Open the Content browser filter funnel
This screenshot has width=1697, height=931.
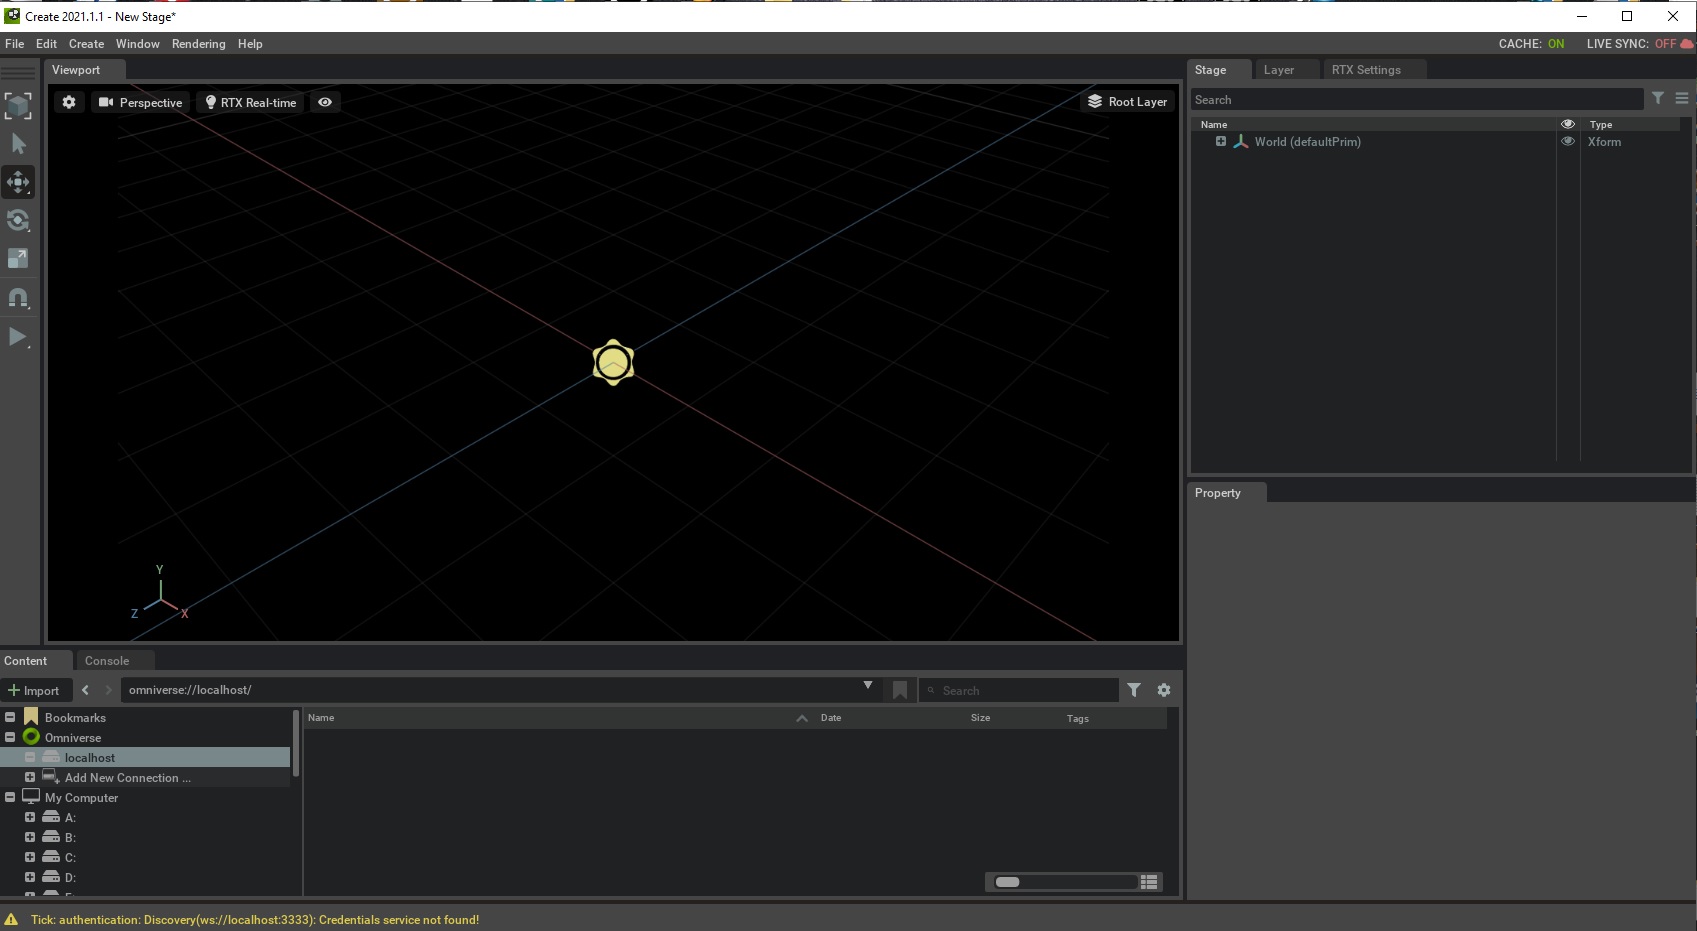[x=1134, y=690]
